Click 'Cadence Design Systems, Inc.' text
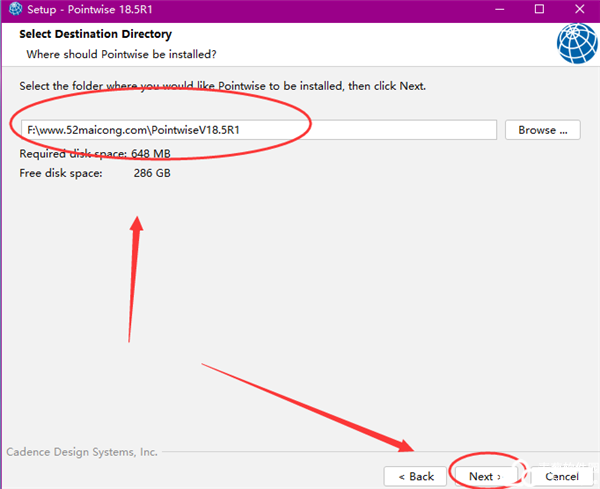Image resolution: width=600 pixels, height=489 pixels. pyautogui.click(x=82, y=452)
